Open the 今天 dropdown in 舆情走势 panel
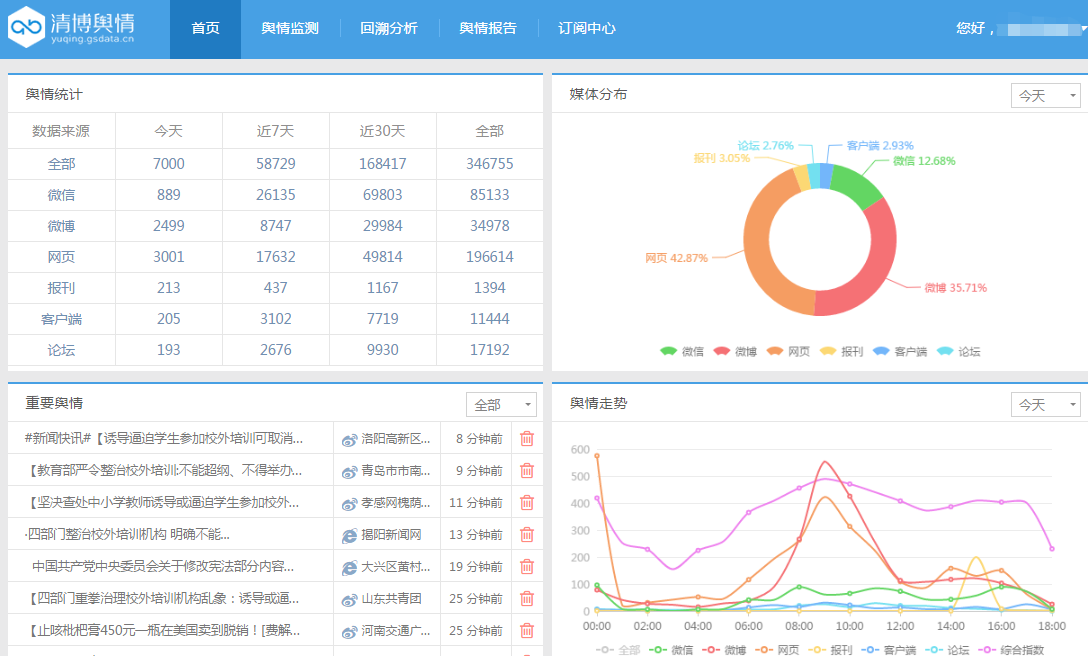This screenshot has width=1088, height=656. tap(1046, 405)
